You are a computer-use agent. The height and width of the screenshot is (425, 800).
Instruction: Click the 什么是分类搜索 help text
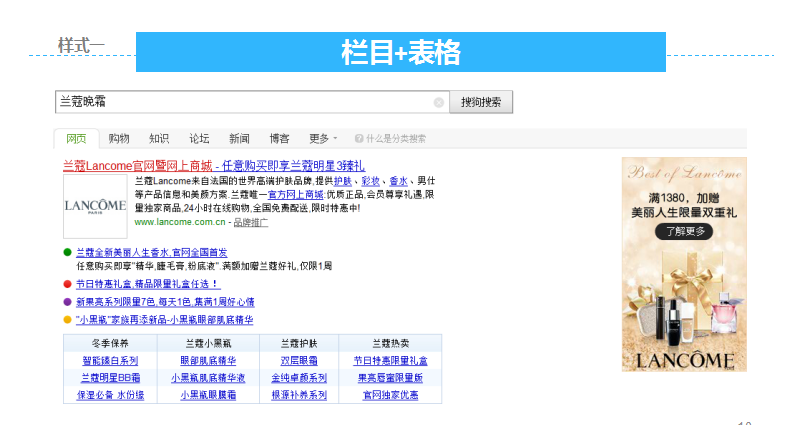click(396, 139)
